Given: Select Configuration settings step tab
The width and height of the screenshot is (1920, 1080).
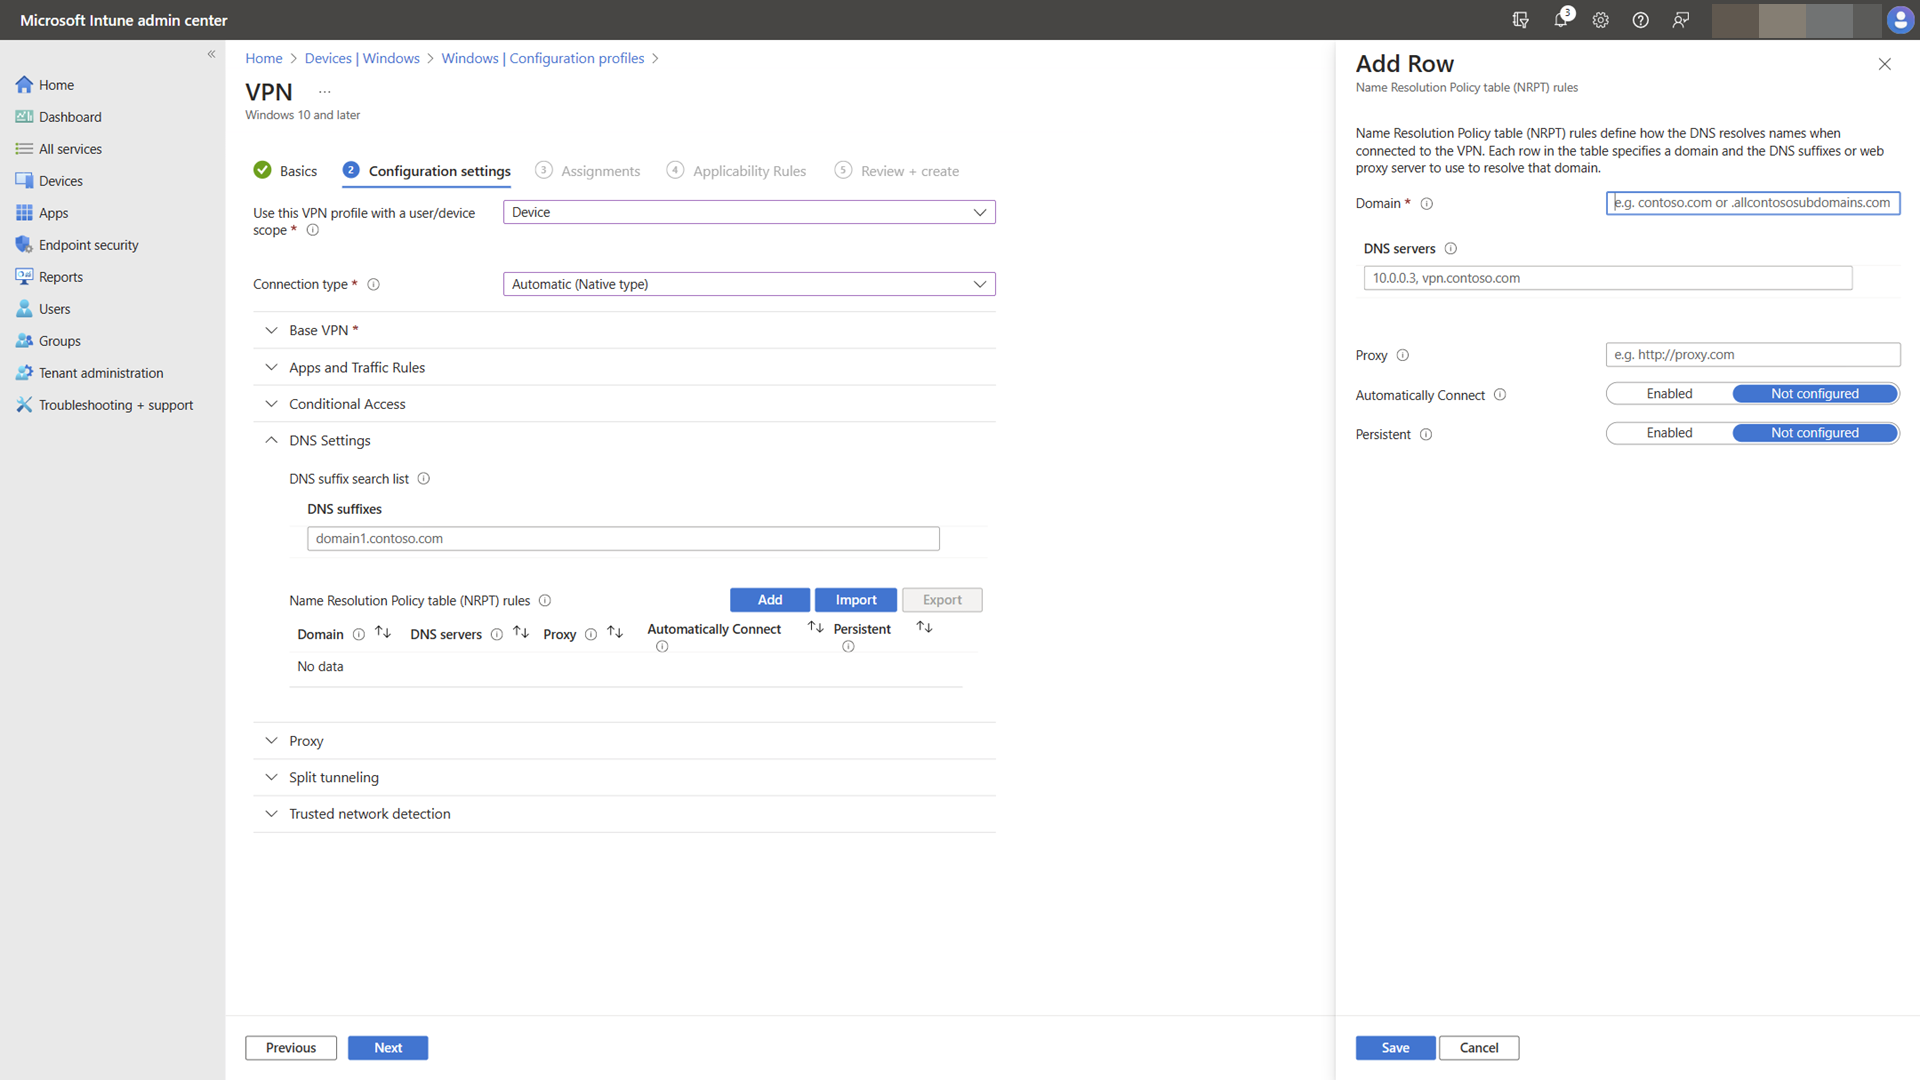Looking at the screenshot, I should 427,171.
